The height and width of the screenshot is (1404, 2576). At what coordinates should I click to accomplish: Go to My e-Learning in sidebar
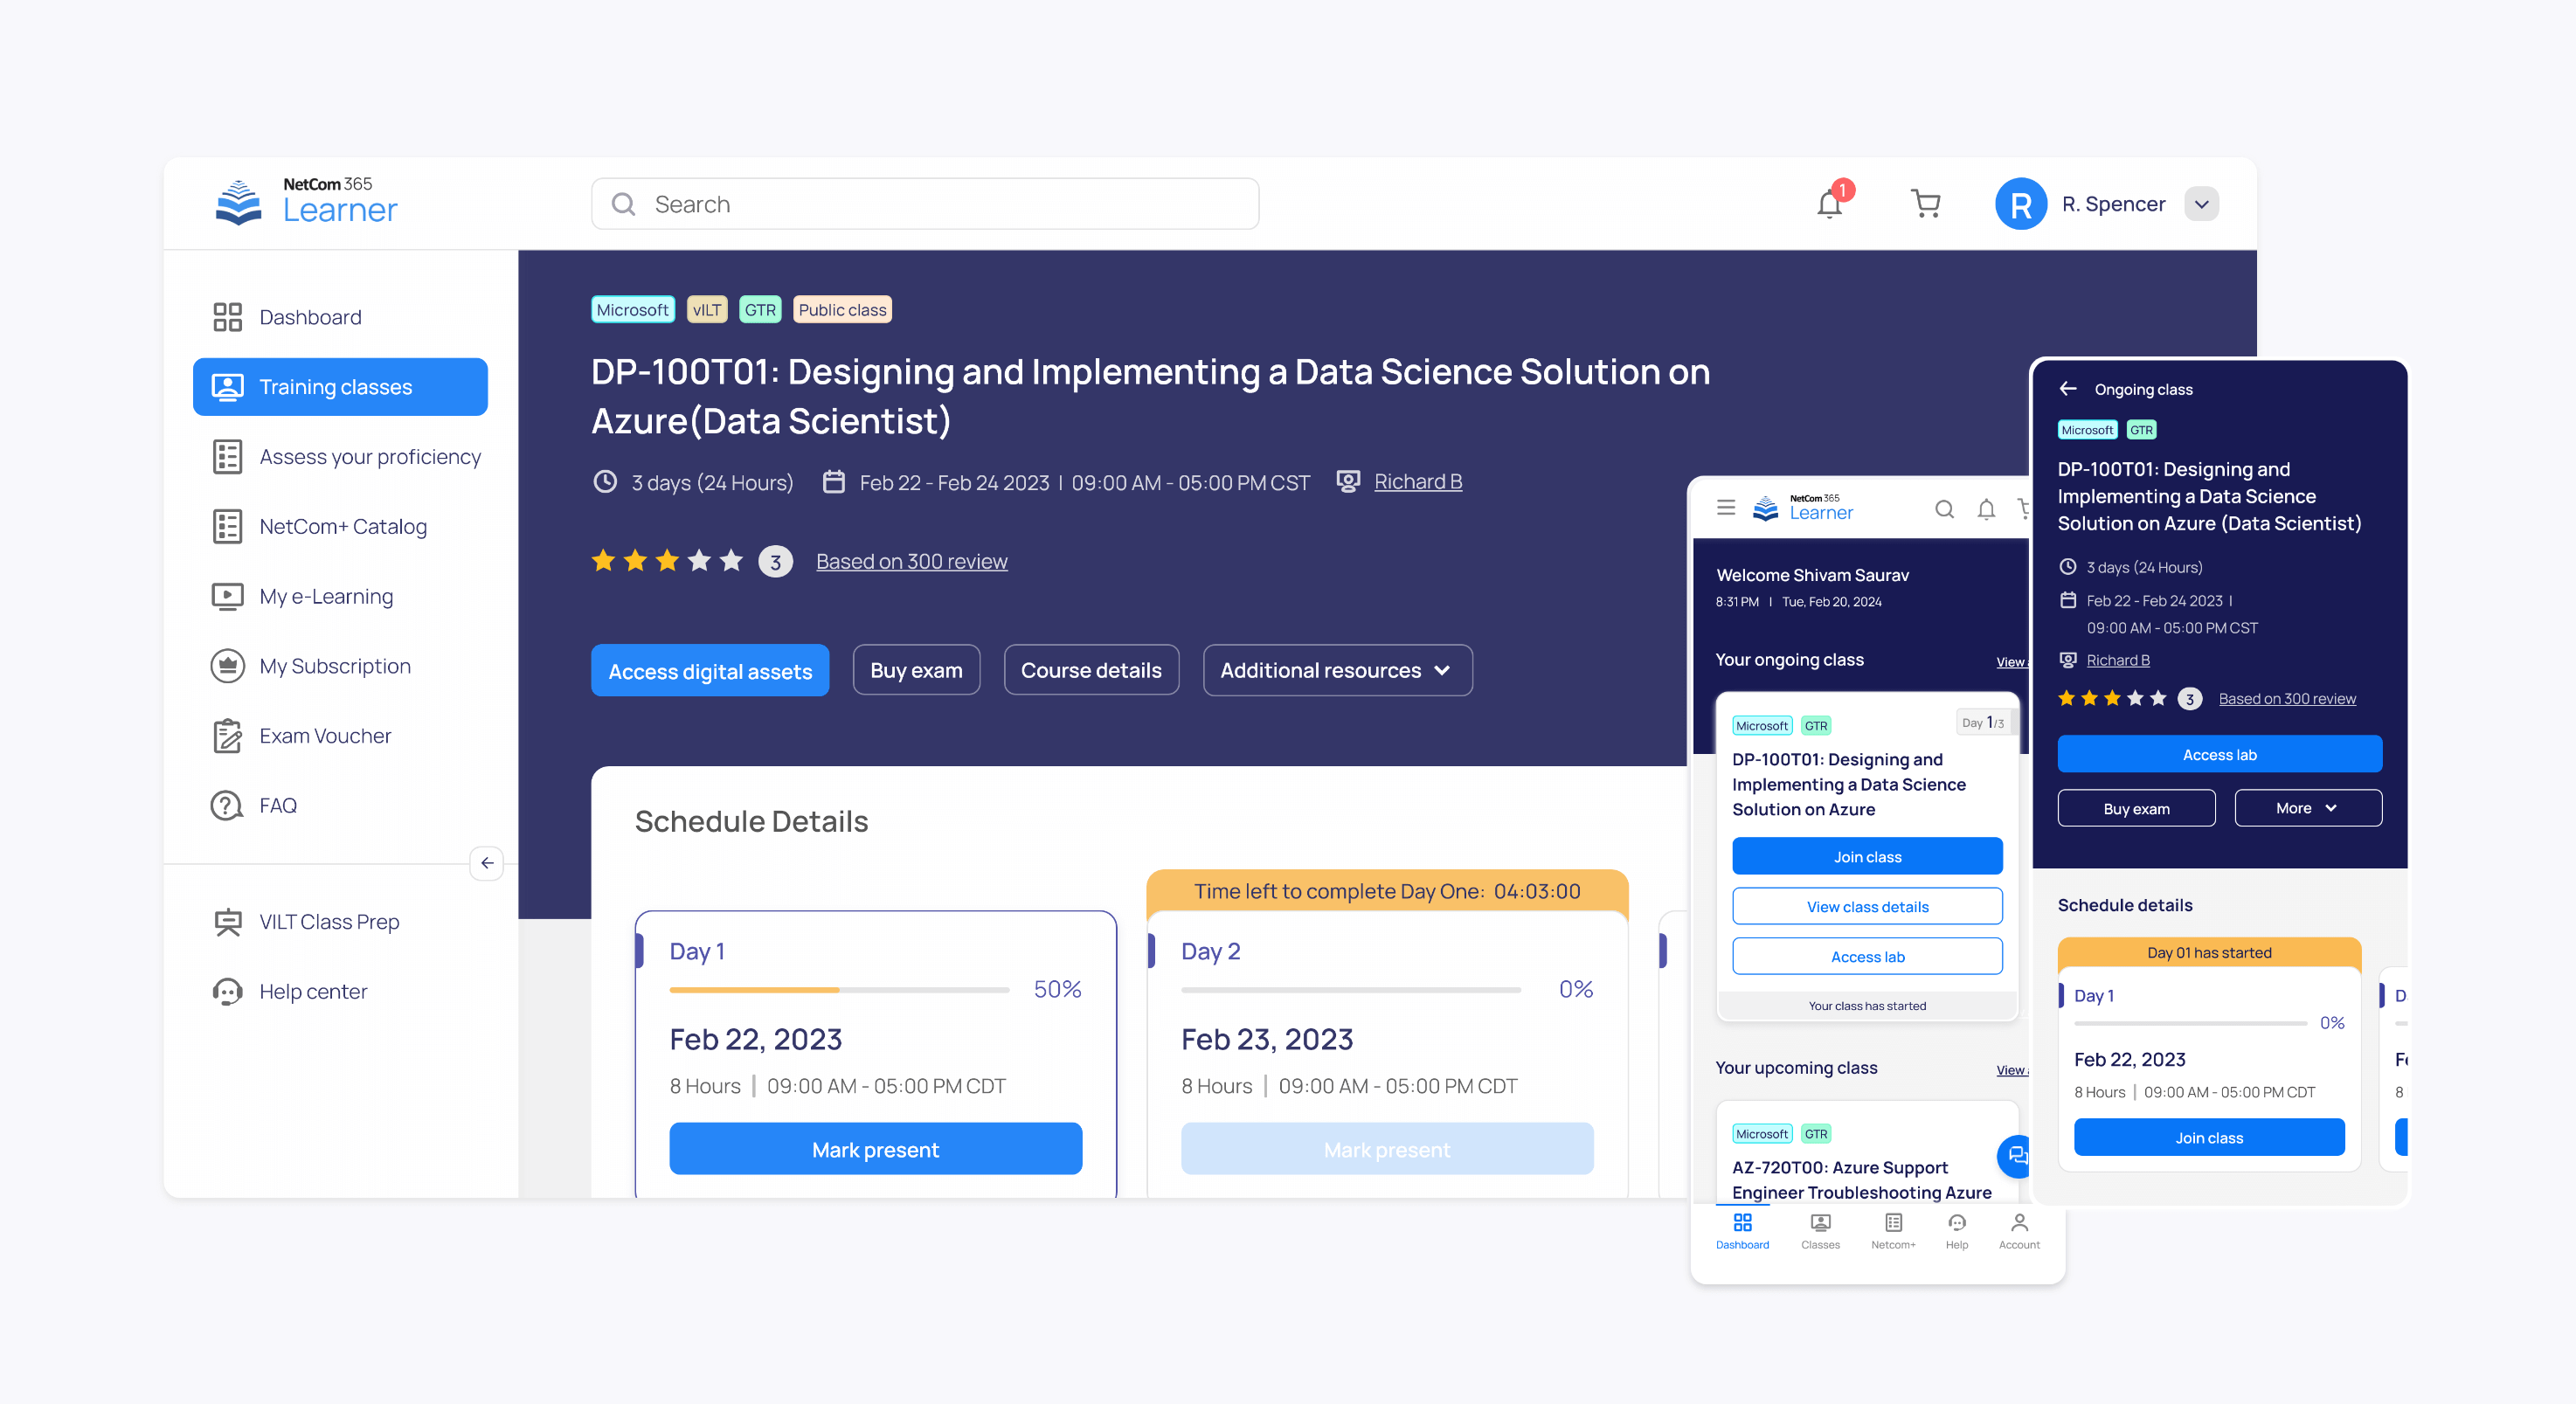(x=340, y=596)
